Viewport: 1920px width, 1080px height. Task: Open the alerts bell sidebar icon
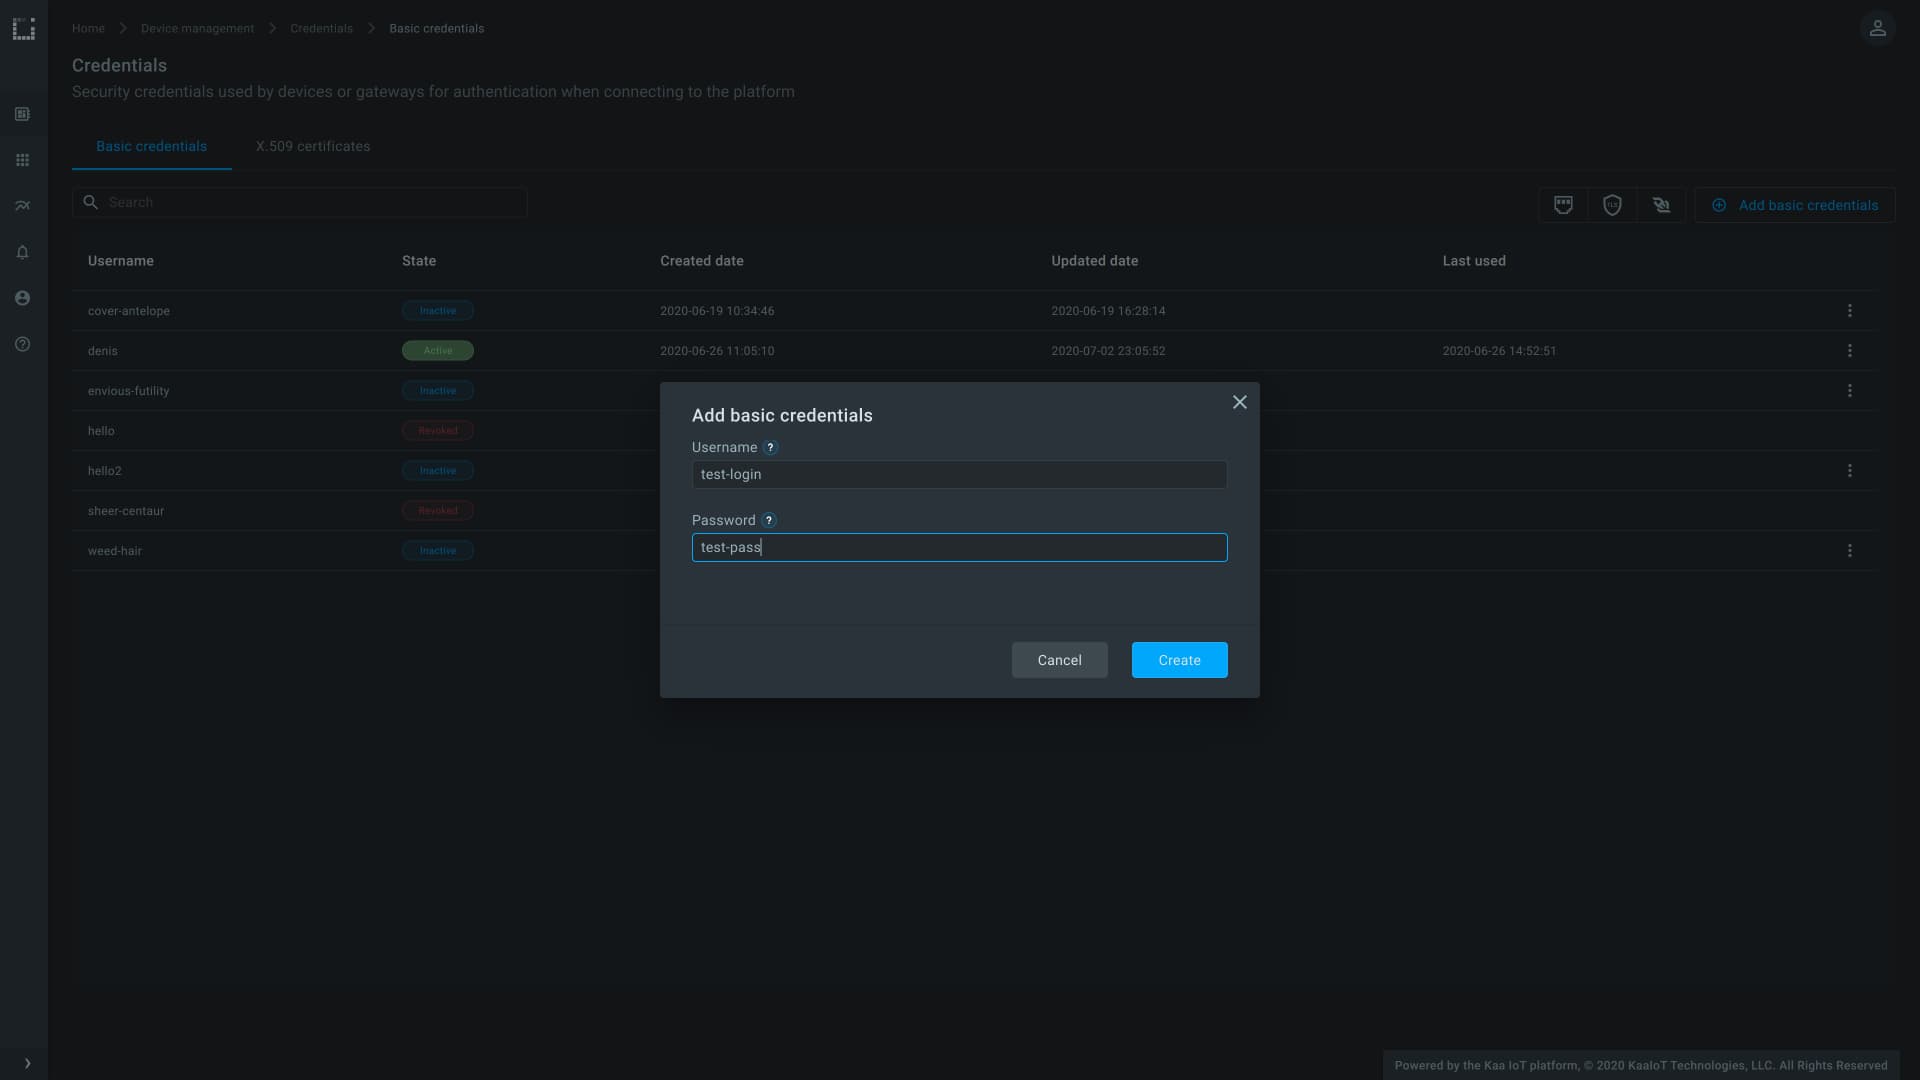(x=22, y=252)
